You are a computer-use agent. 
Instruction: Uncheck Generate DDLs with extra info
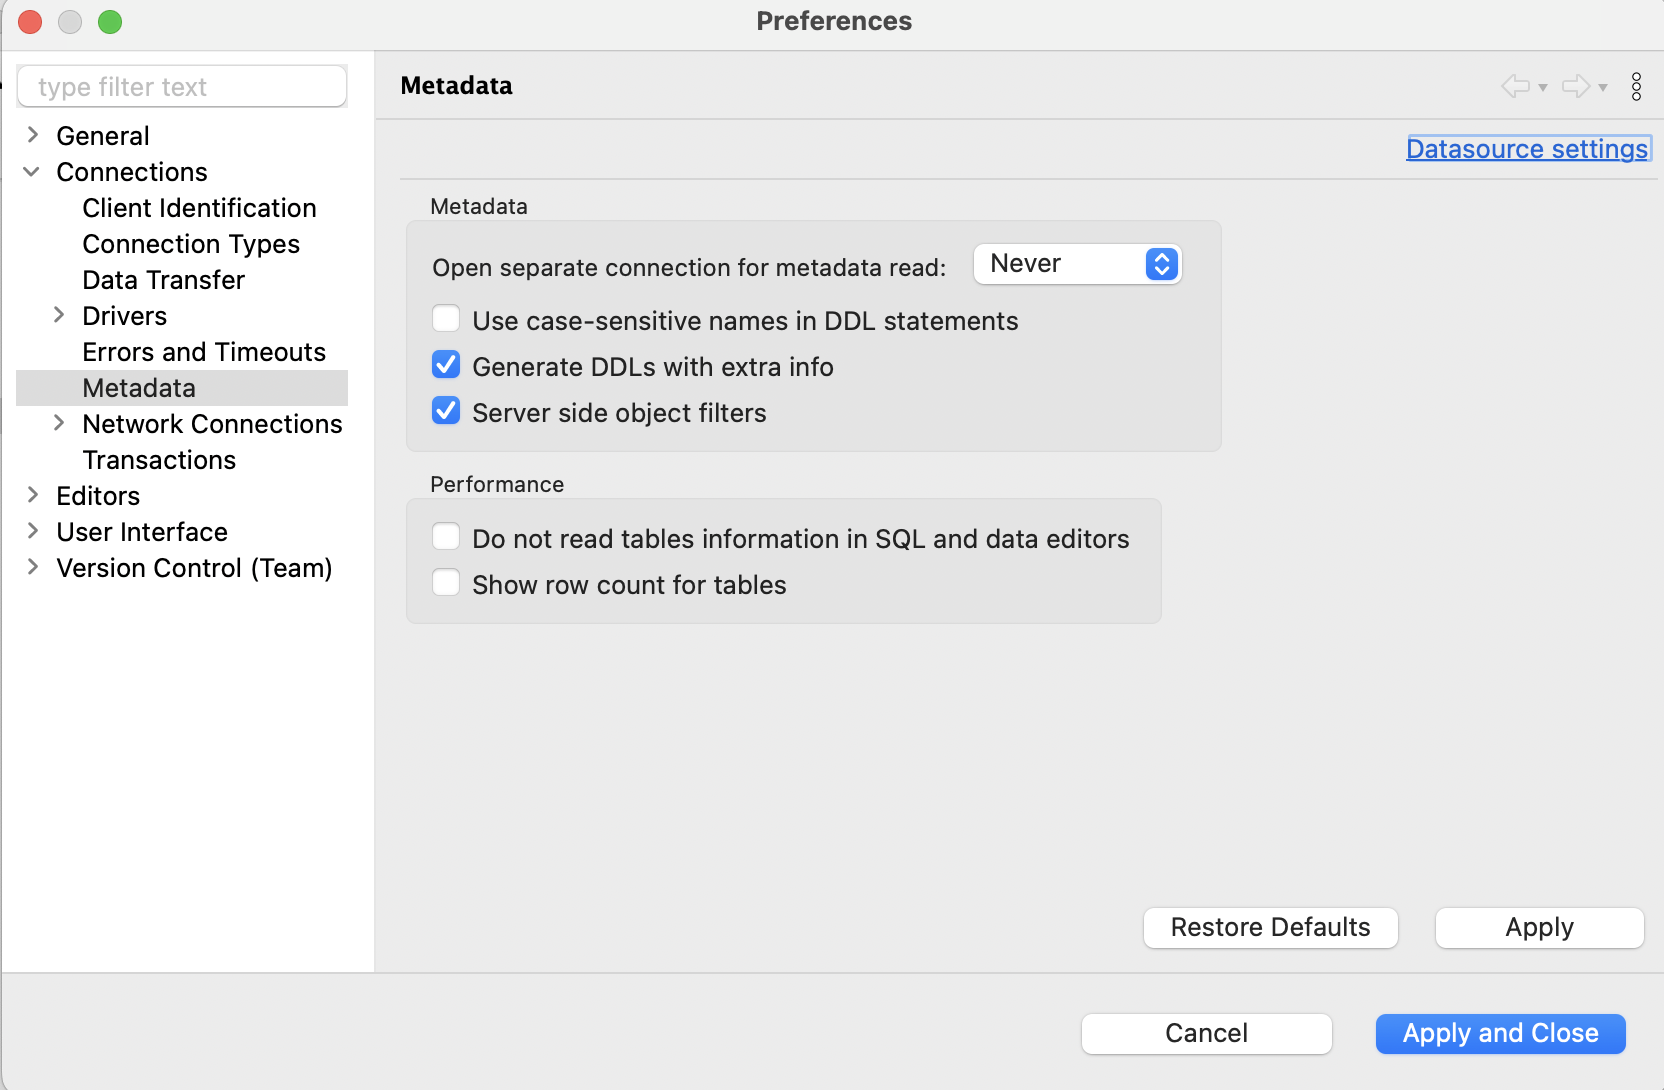(446, 365)
